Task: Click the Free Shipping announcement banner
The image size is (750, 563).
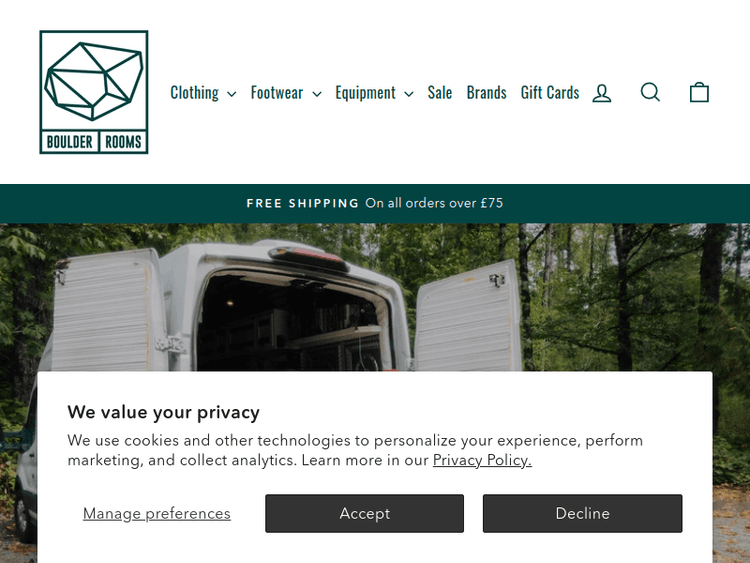Action: tap(375, 203)
